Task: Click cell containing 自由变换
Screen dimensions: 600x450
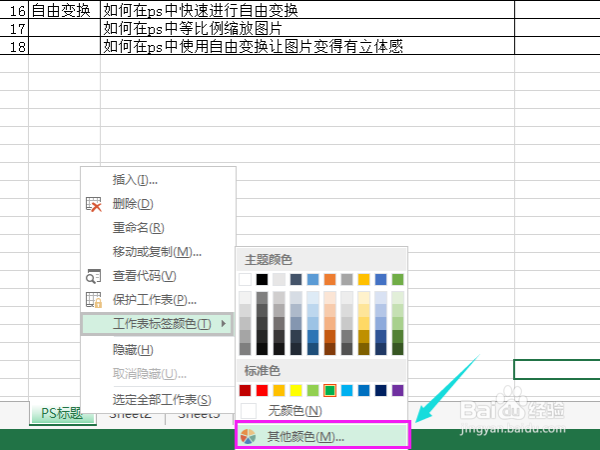Action: [64, 10]
